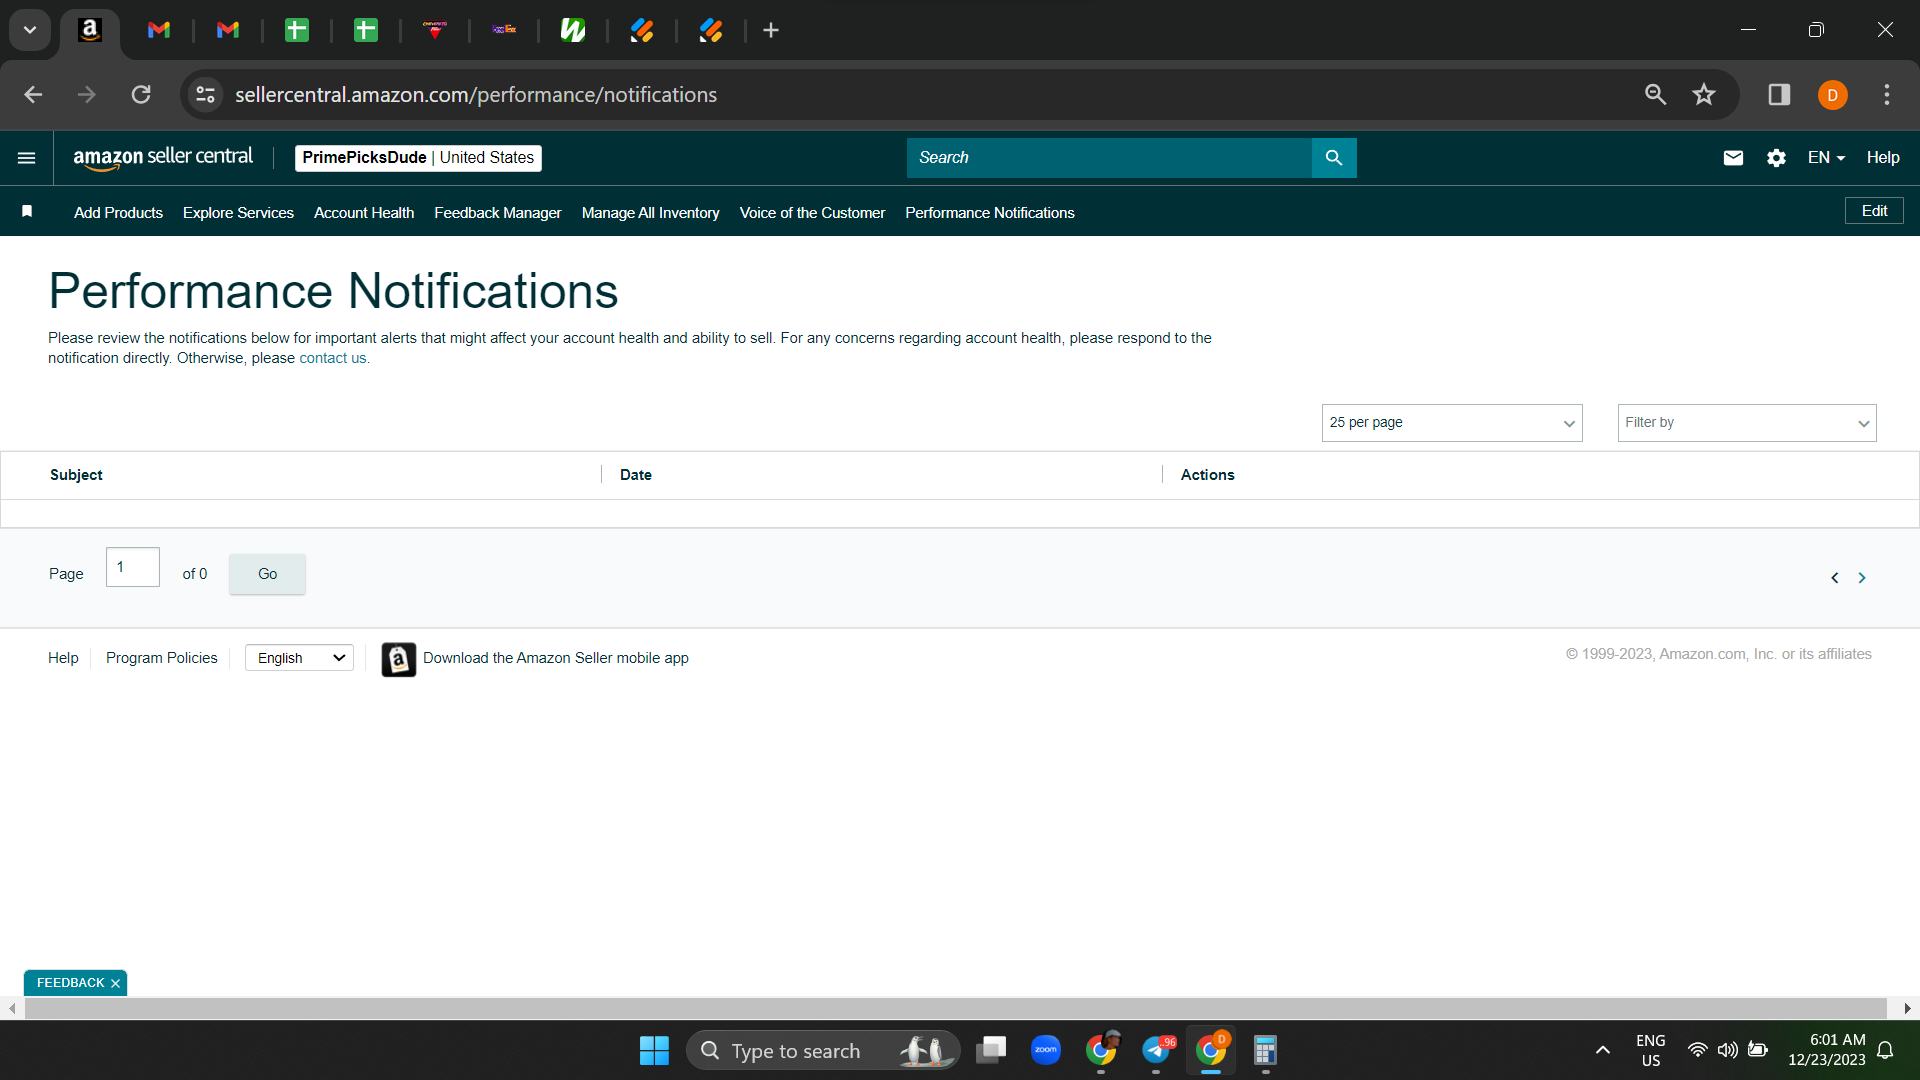Open the footer Help link
The width and height of the screenshot is (1920, 1080).
pyautogui.click(x=63, y=658)
